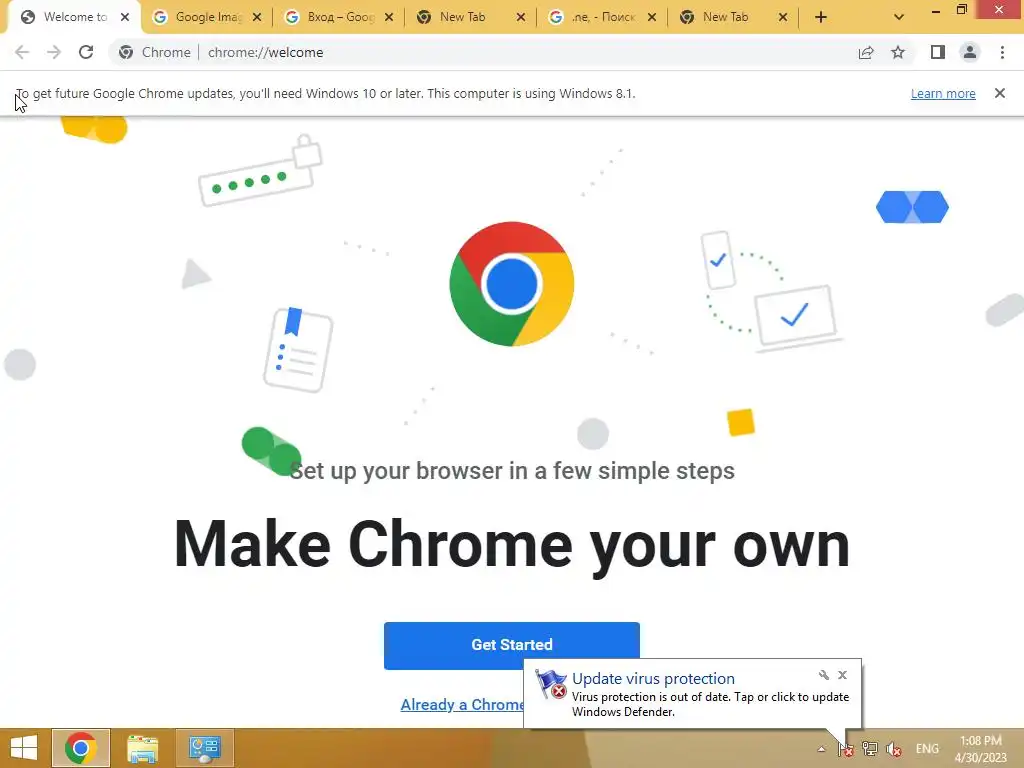The image size is (1024, 768).
Task: Click the muted volume tray icon
Action: point(894,749)
